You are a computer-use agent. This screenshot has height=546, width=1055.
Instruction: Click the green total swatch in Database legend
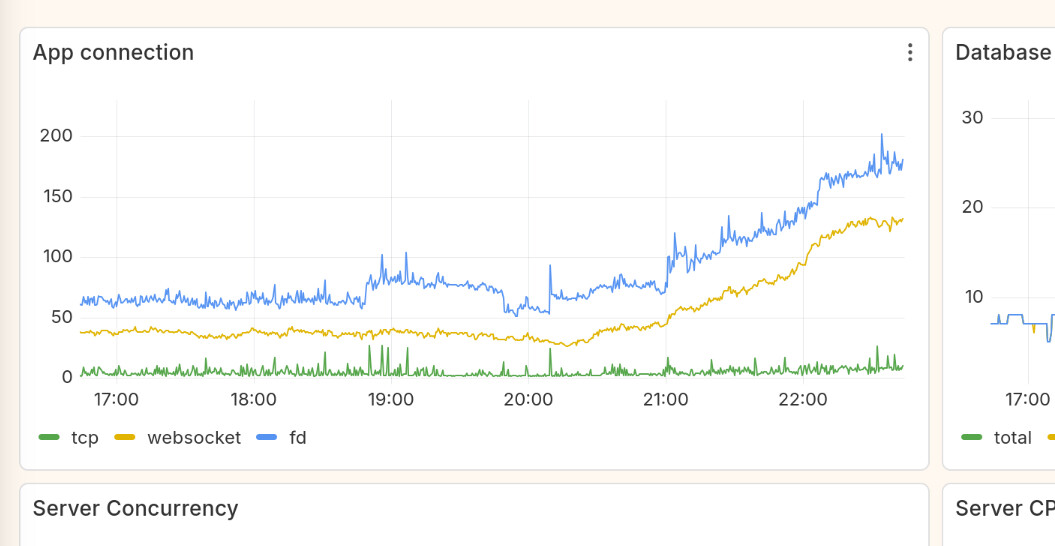tap(971, 437)
